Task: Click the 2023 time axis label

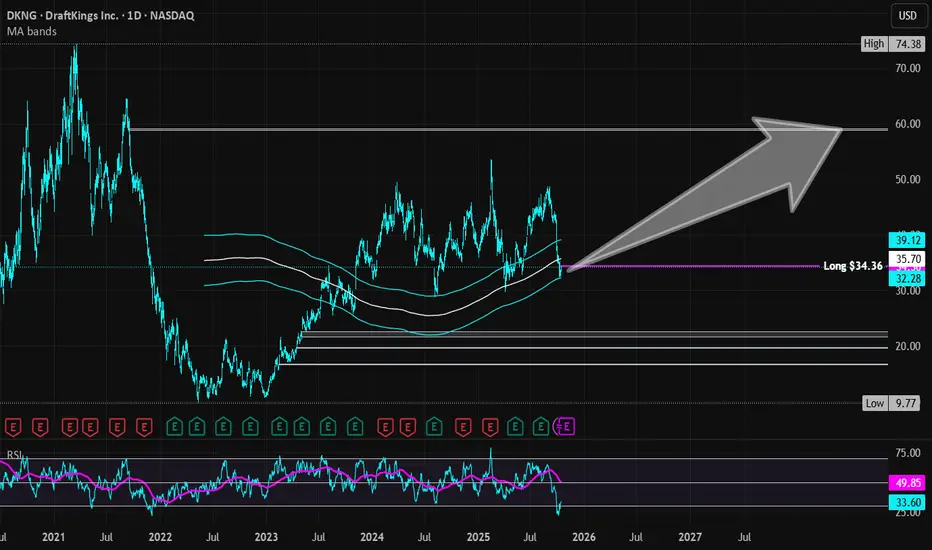Action: (x=266, y=537)
